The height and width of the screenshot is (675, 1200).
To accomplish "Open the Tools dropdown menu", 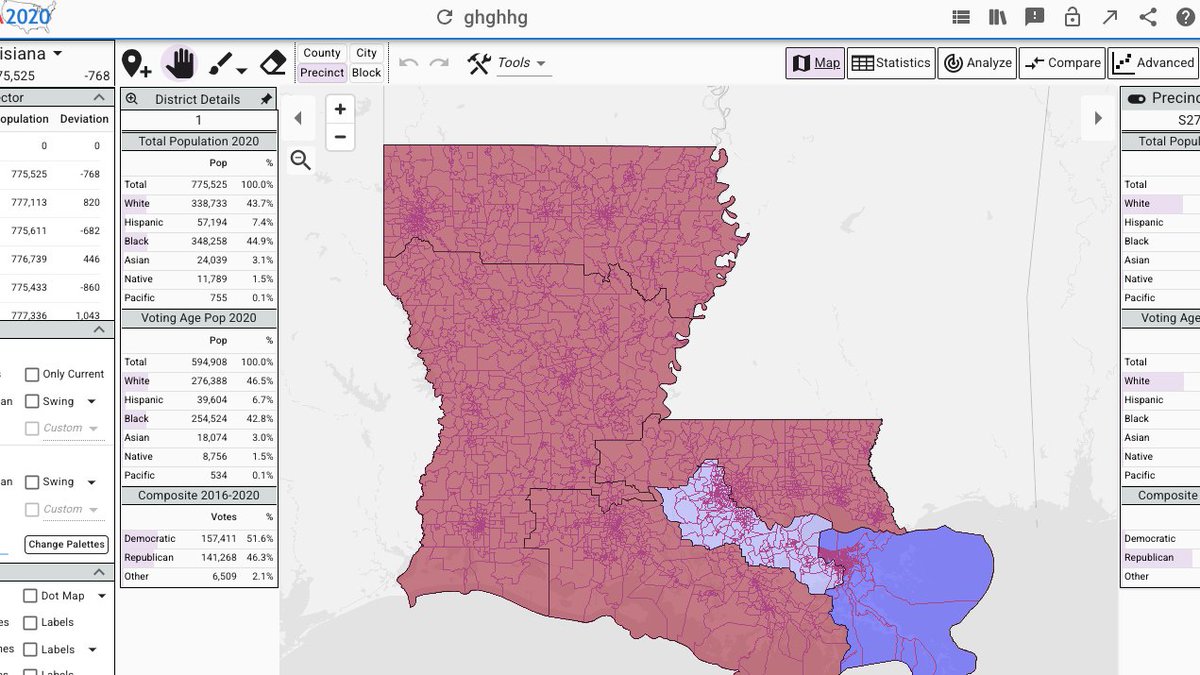I will [523, 63].
